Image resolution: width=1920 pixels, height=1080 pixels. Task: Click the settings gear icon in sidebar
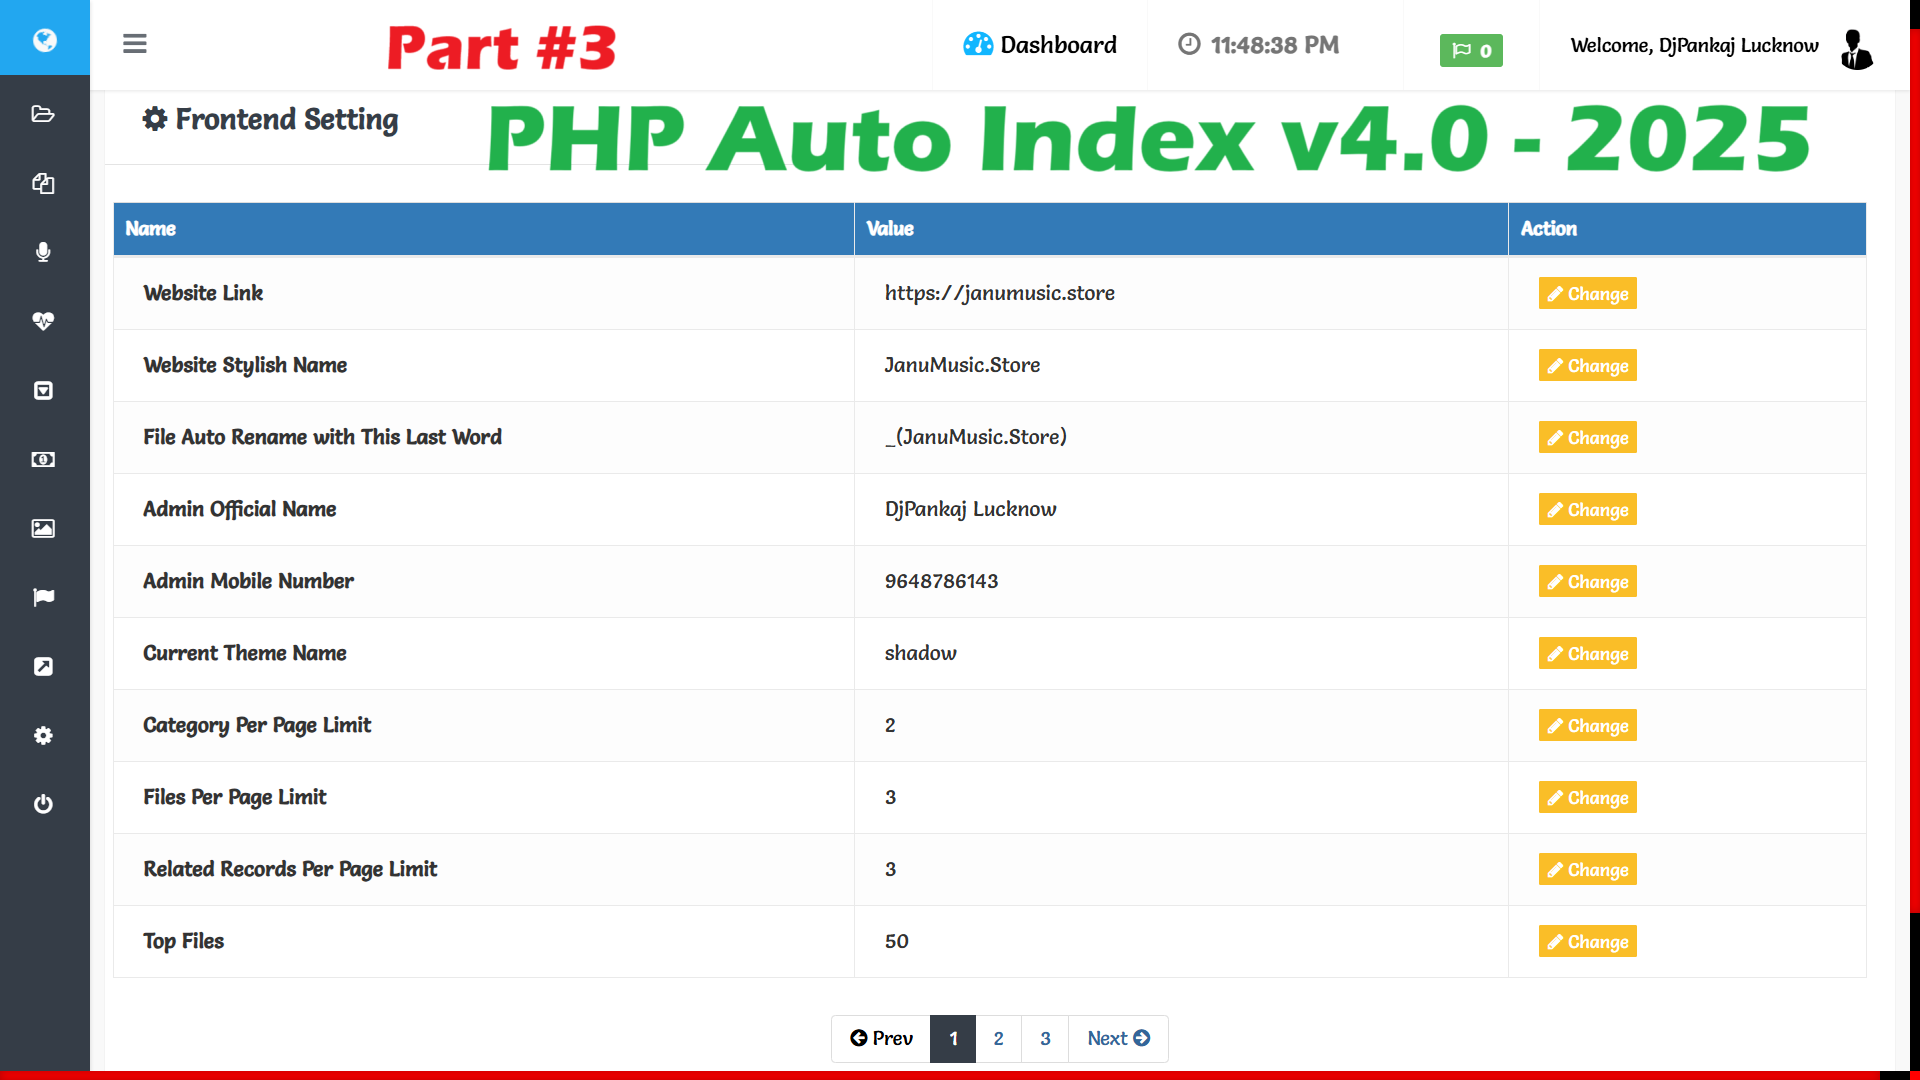point(44,735)
